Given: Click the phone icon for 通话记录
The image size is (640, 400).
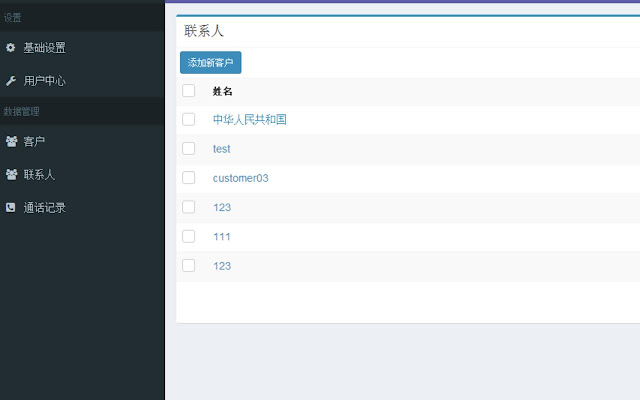Looking at the screenshot, I should point(11,207).
